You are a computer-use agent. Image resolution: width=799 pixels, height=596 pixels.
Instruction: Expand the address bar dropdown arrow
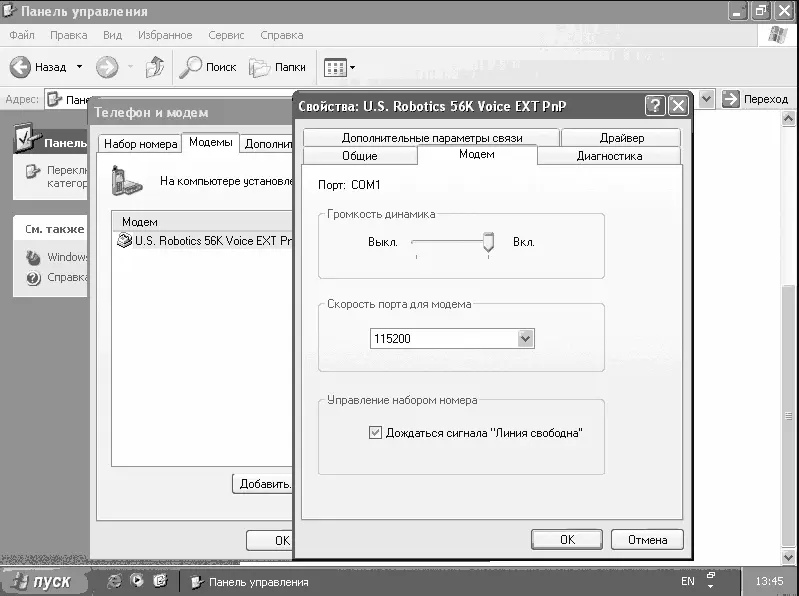[706, 99]
